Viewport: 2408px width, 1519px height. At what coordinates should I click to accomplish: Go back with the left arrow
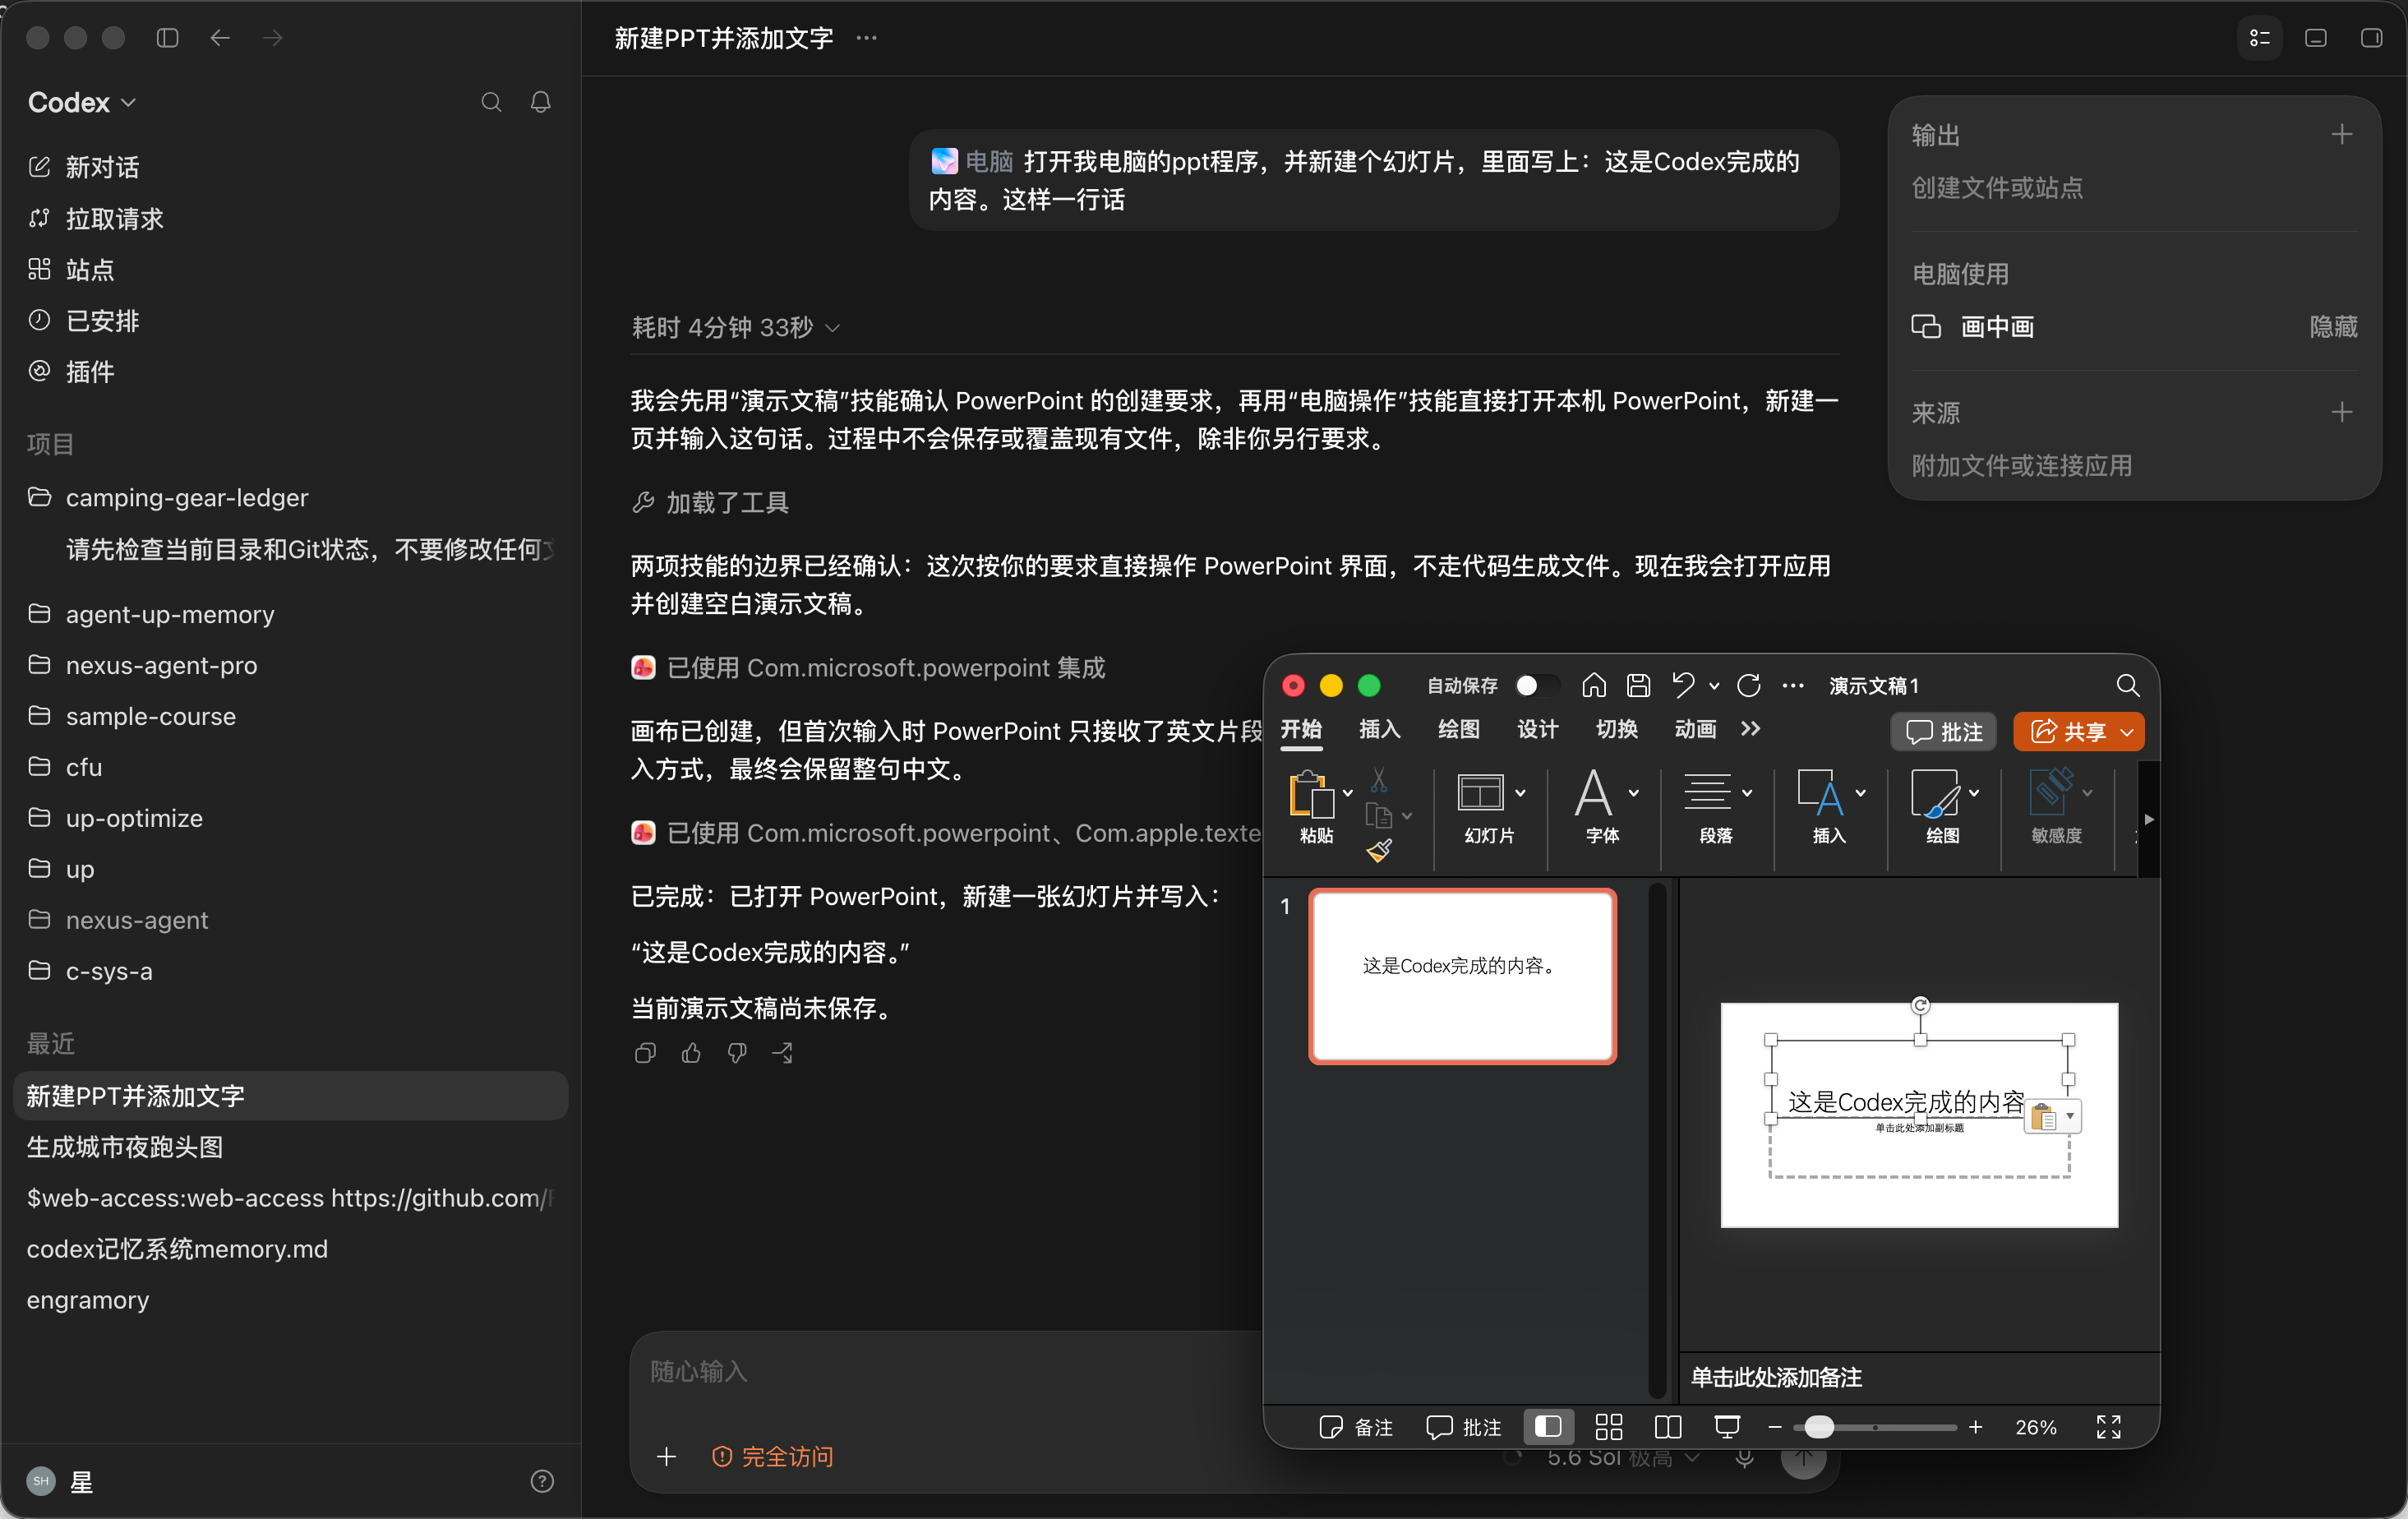tap(220, 38)
